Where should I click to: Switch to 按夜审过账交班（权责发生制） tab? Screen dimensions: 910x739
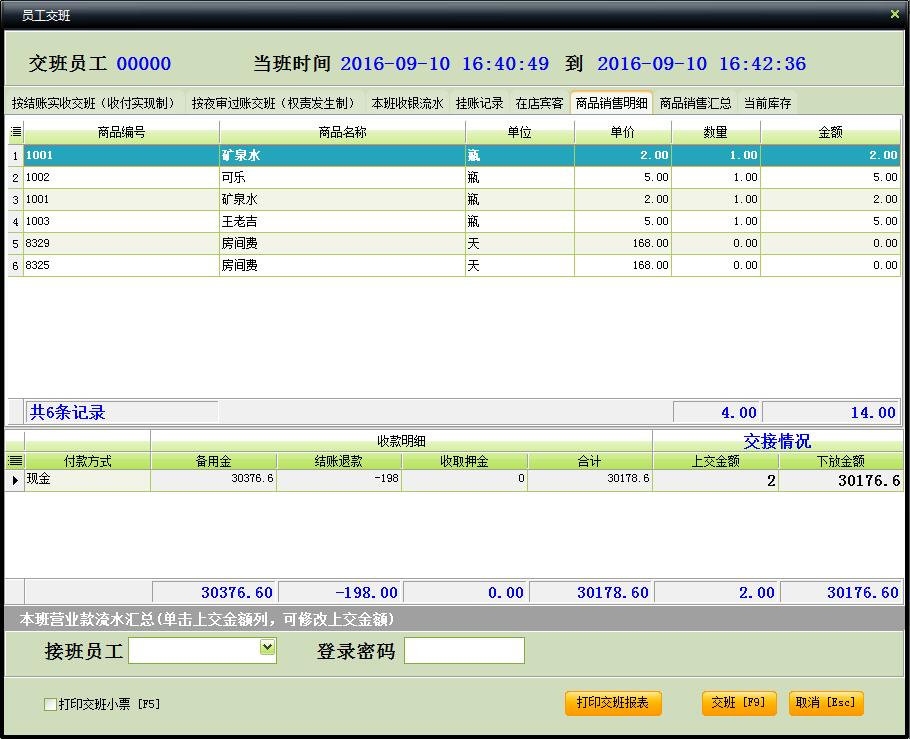coord(274,103)
